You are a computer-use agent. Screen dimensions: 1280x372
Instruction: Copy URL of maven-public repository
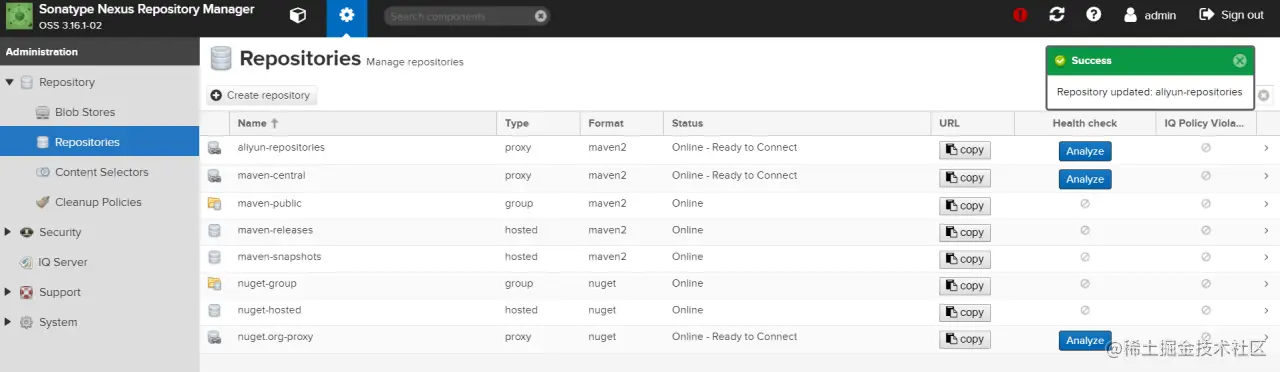click(965, 205)
